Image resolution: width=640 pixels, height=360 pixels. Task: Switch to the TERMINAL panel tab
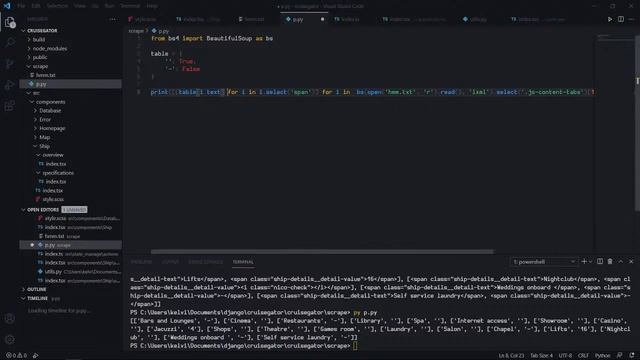(243, 262)
